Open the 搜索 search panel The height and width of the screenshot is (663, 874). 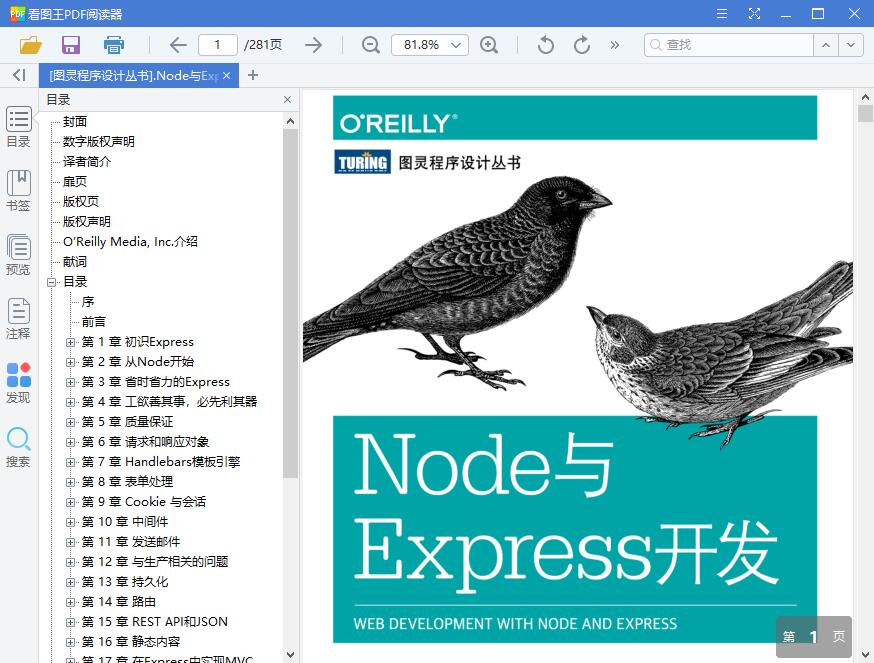point(18,447)
